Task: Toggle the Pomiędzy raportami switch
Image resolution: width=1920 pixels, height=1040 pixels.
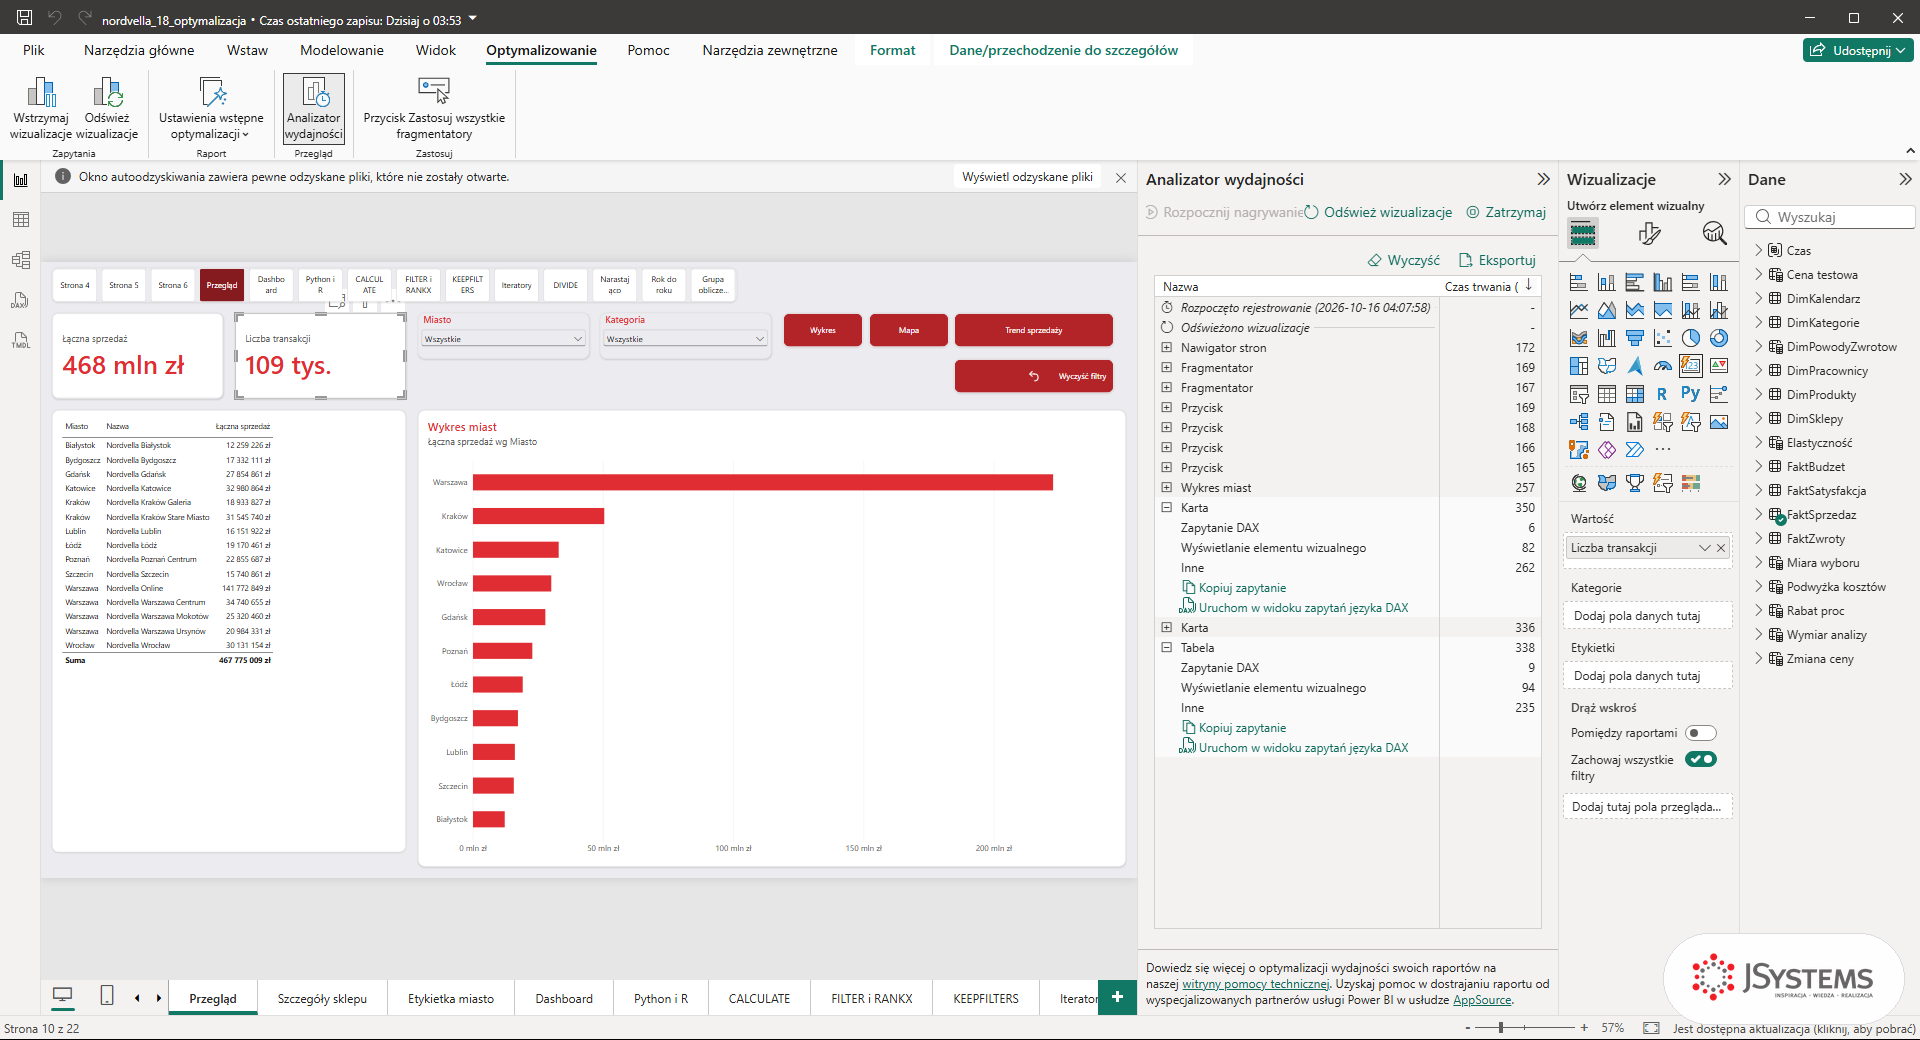Action: click(x=1700, y=733)
